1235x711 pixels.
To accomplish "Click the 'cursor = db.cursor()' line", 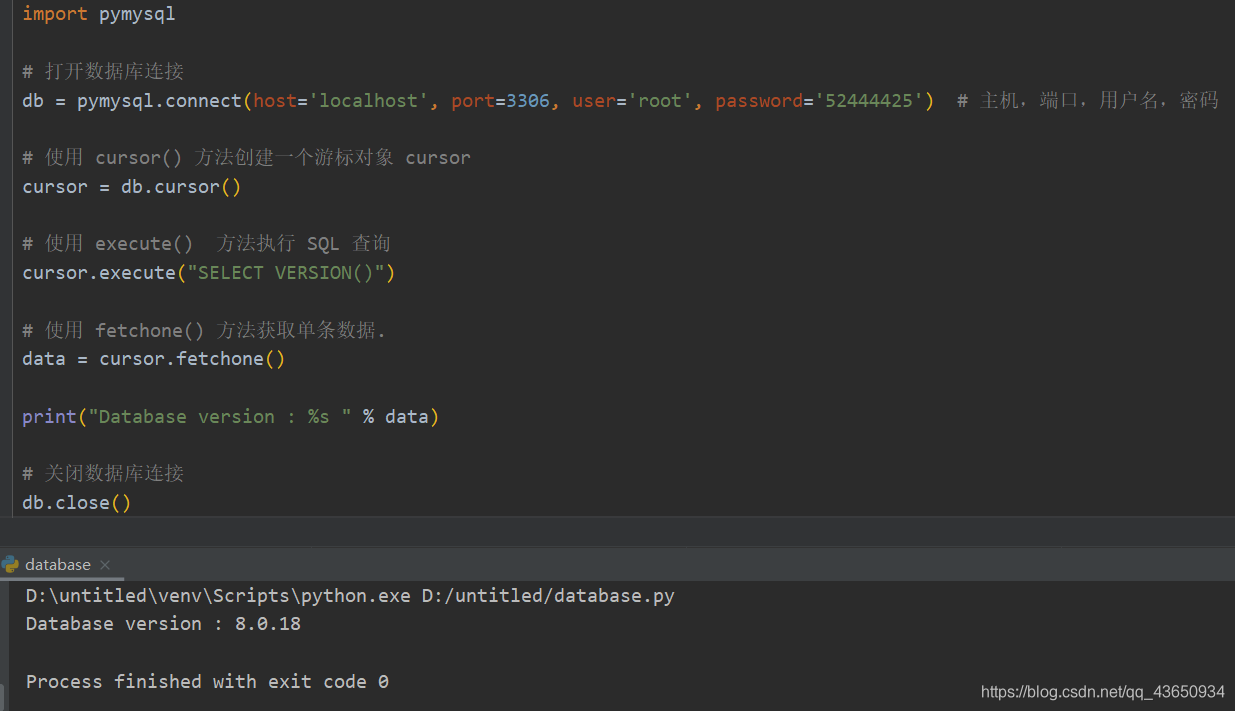I will pyautogui.click(x=132, y=187).
